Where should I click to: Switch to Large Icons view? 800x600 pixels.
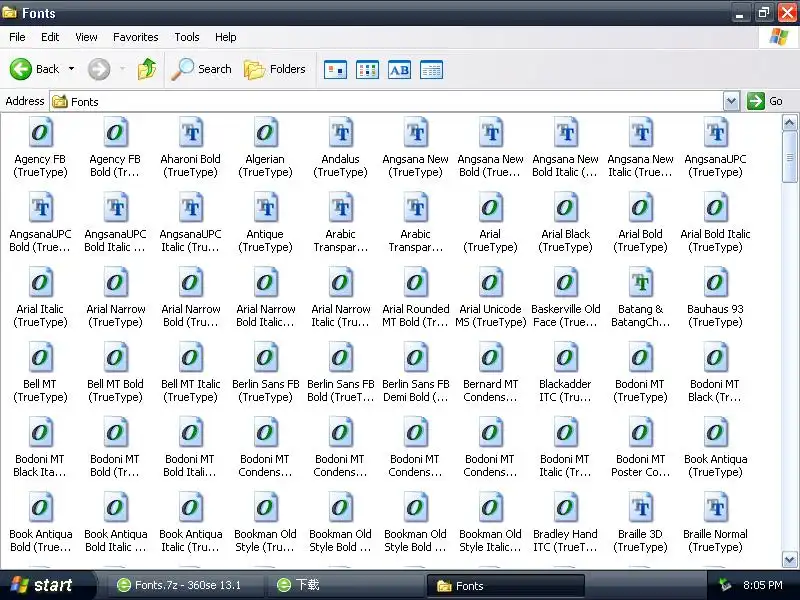click(x=335, y=70)
